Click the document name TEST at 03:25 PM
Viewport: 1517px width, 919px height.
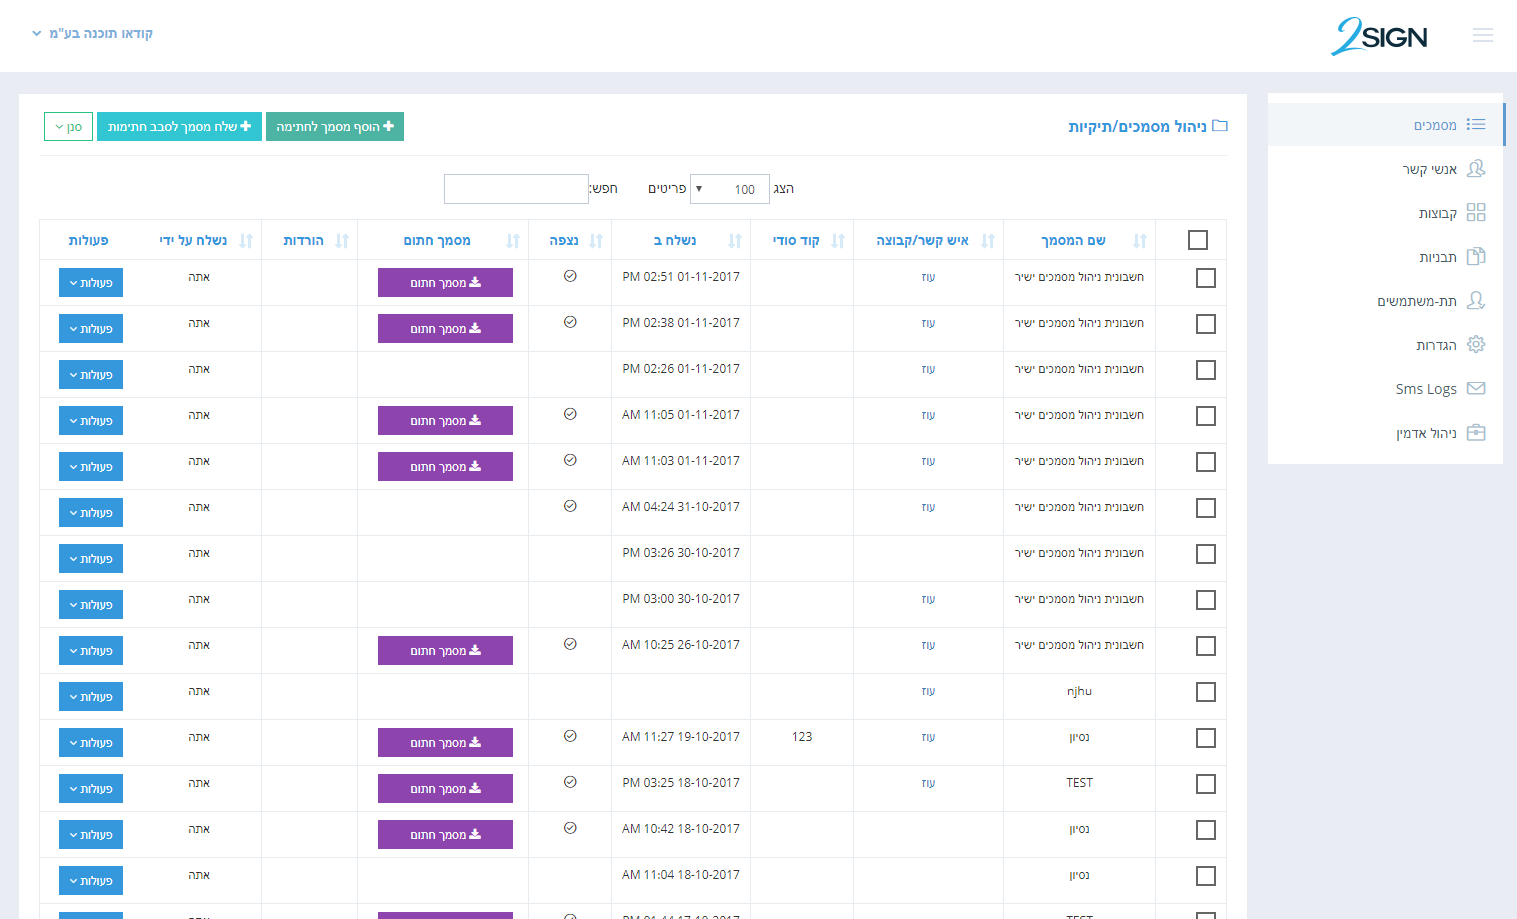pos(1079,783)
